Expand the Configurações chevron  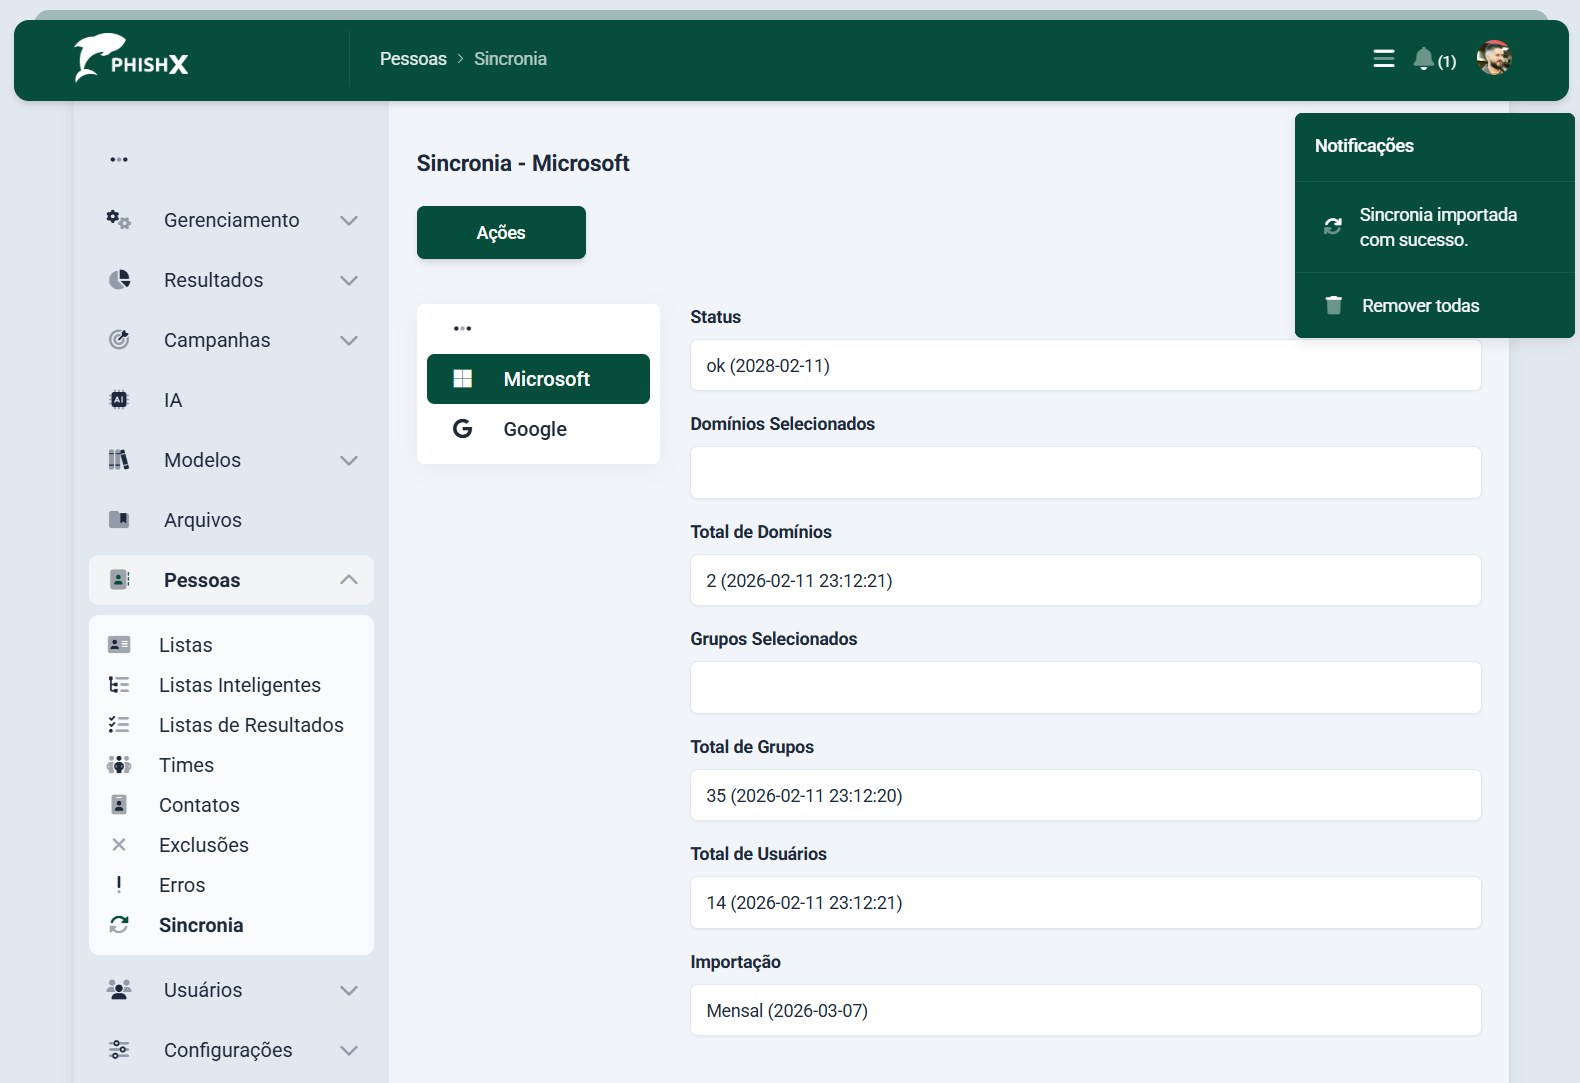(349, 1050)
